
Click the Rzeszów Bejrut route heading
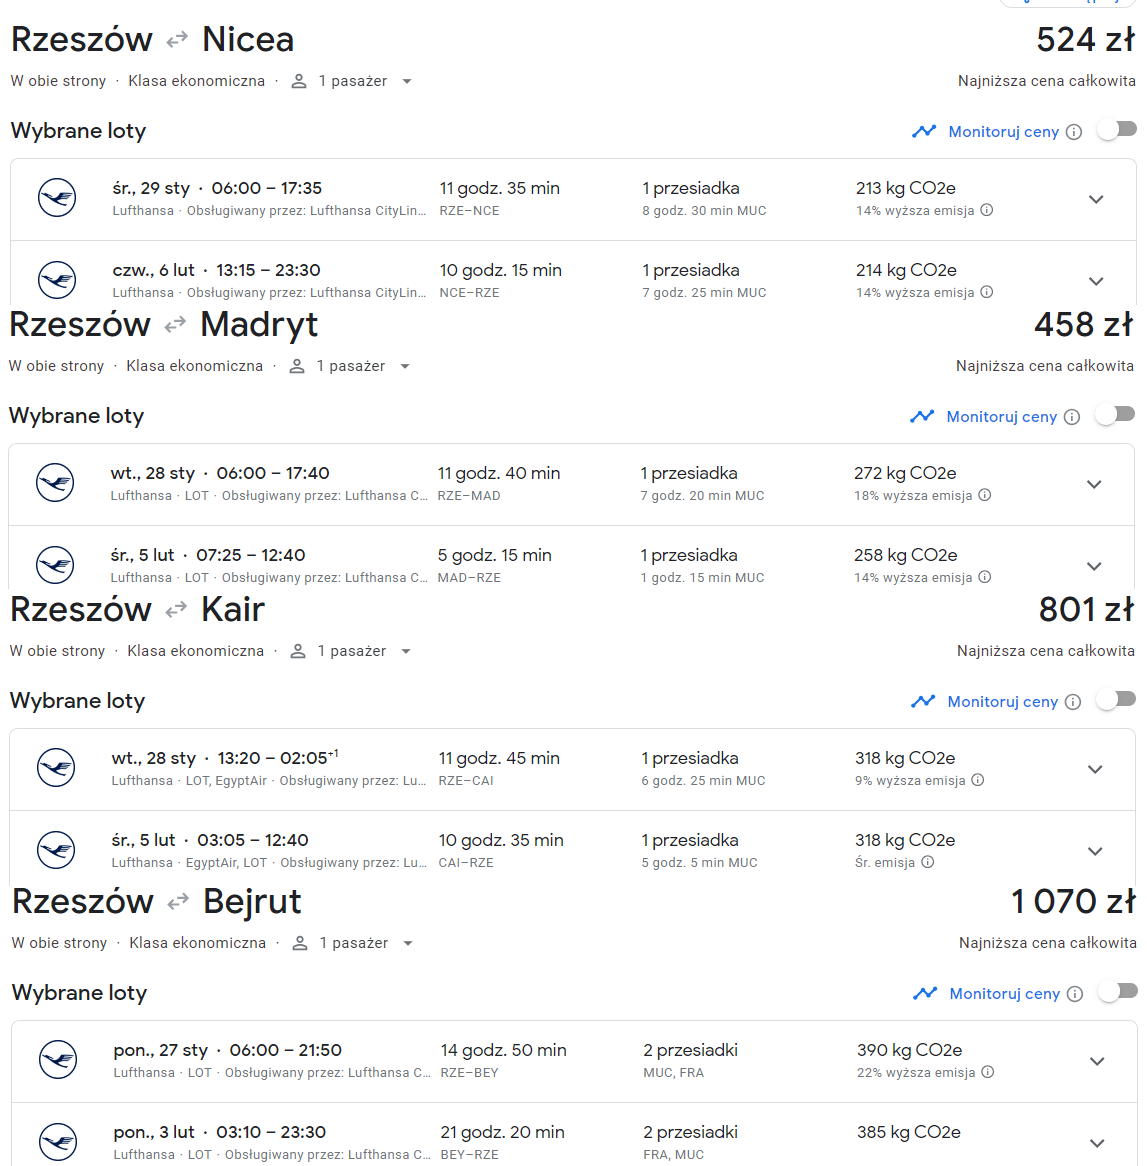click(x=157, y=901)
